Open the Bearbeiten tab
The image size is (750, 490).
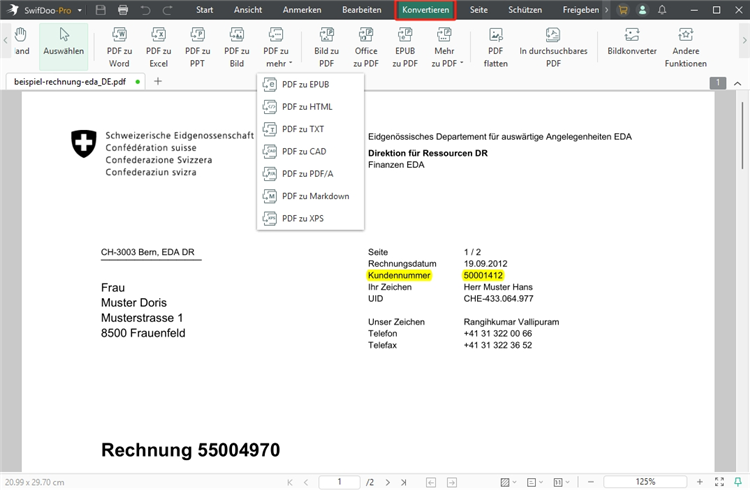pos(362,10)
